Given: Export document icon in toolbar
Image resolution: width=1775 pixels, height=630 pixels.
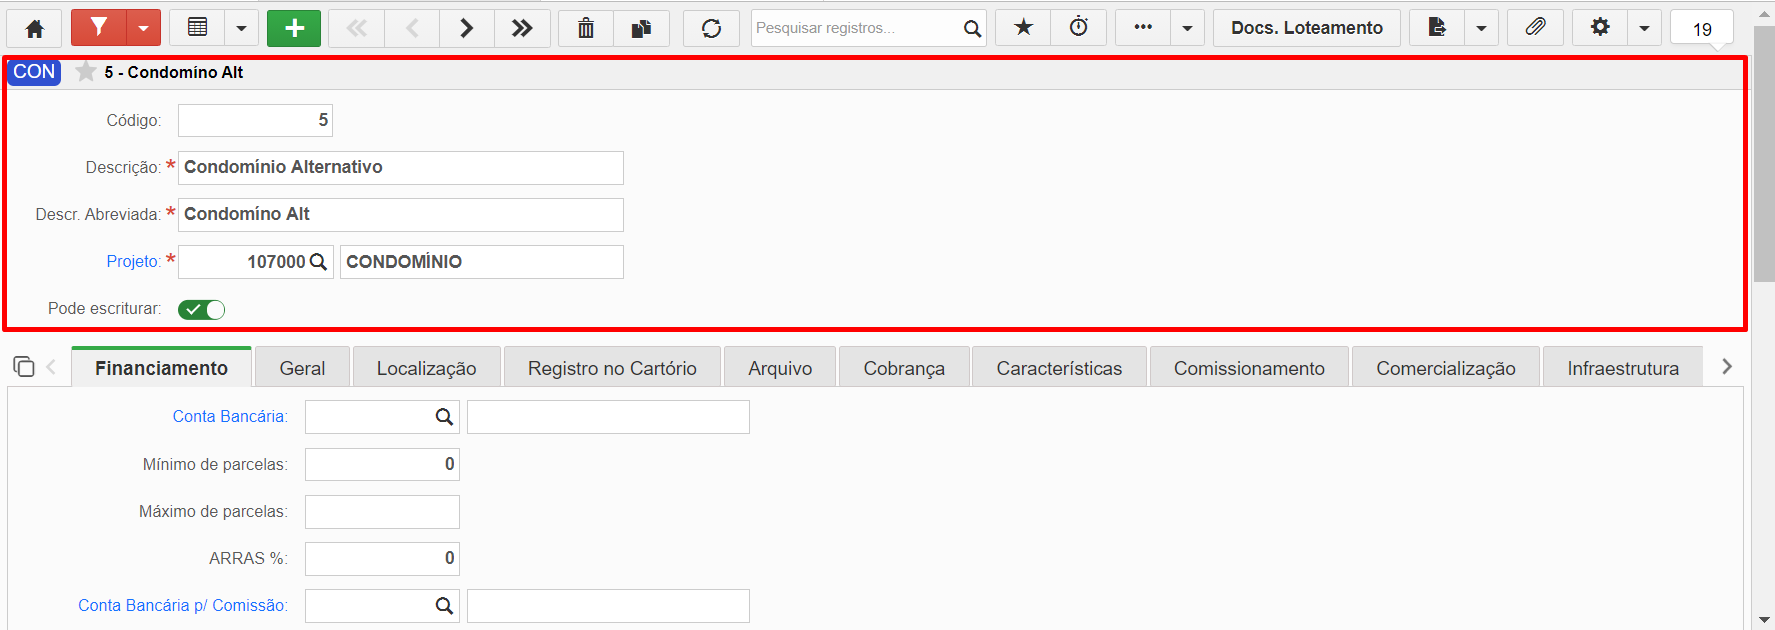Looking at the screenshot, I should point(1437,28).
